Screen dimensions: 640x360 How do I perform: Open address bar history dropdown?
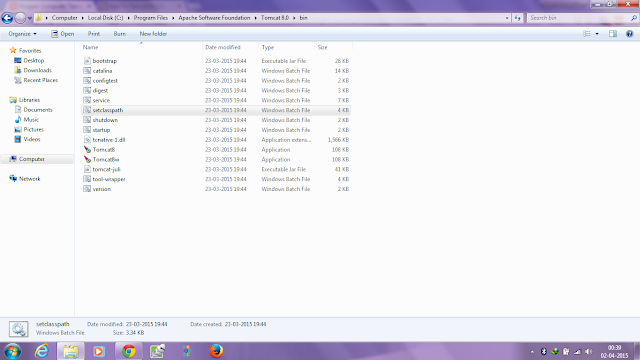[x=507, y=18]
